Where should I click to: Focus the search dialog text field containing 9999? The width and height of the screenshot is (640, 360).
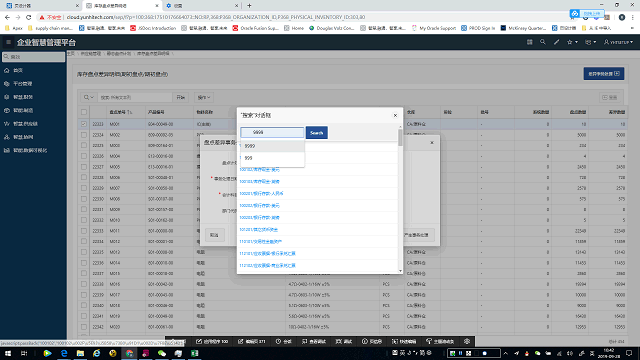(x=272, y=132)
